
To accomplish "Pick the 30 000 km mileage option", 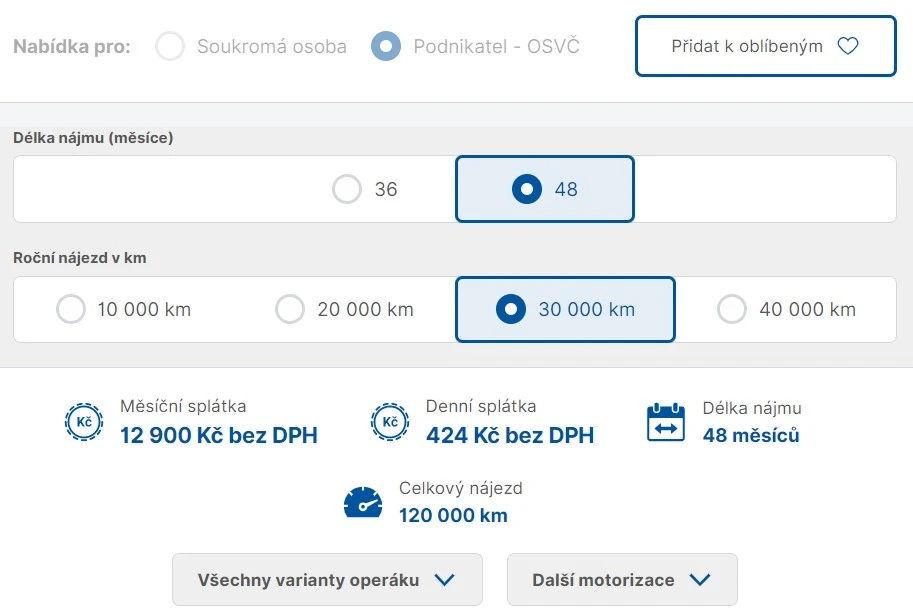I will [565, 309].
